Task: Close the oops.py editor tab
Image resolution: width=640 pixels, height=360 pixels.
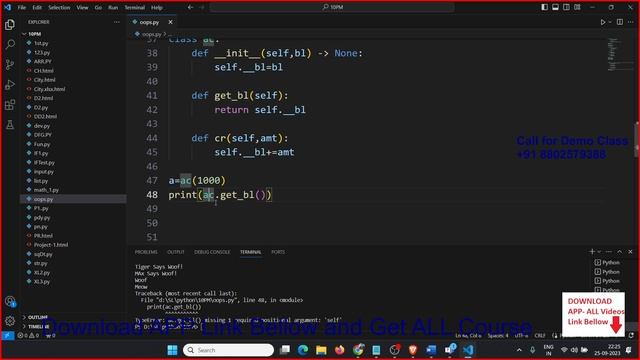Action: tap(170, 22)
